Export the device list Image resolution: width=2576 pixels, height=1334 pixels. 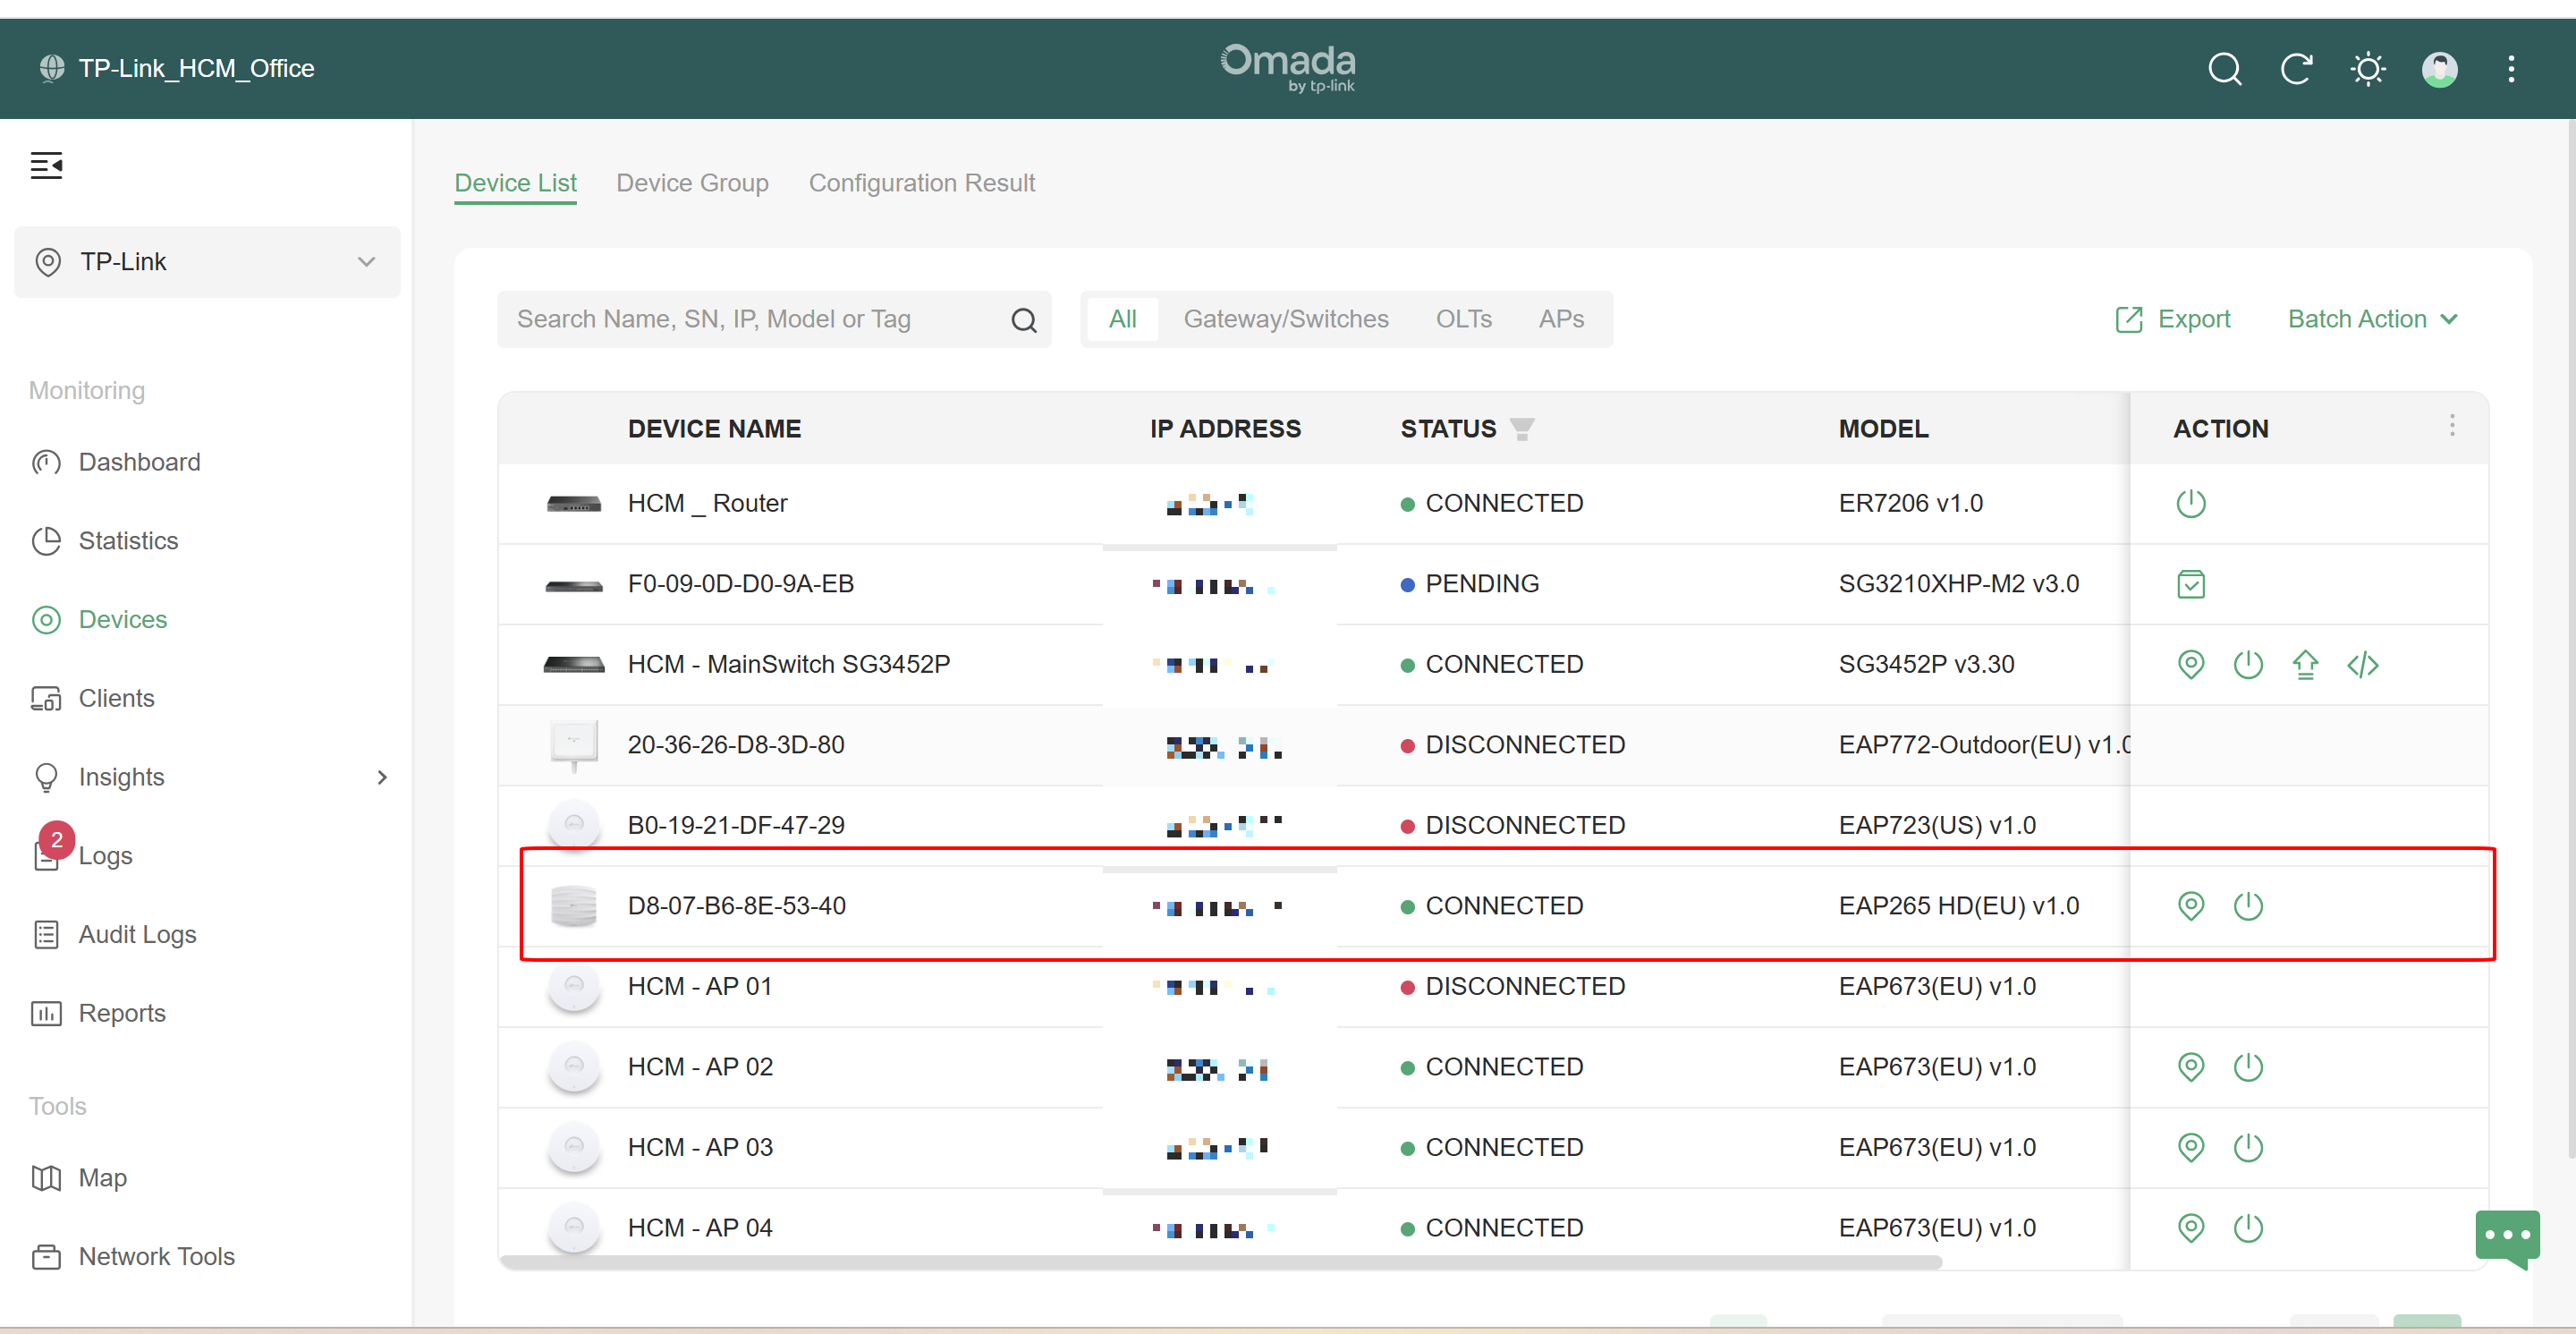click(x=2172, y=319)
